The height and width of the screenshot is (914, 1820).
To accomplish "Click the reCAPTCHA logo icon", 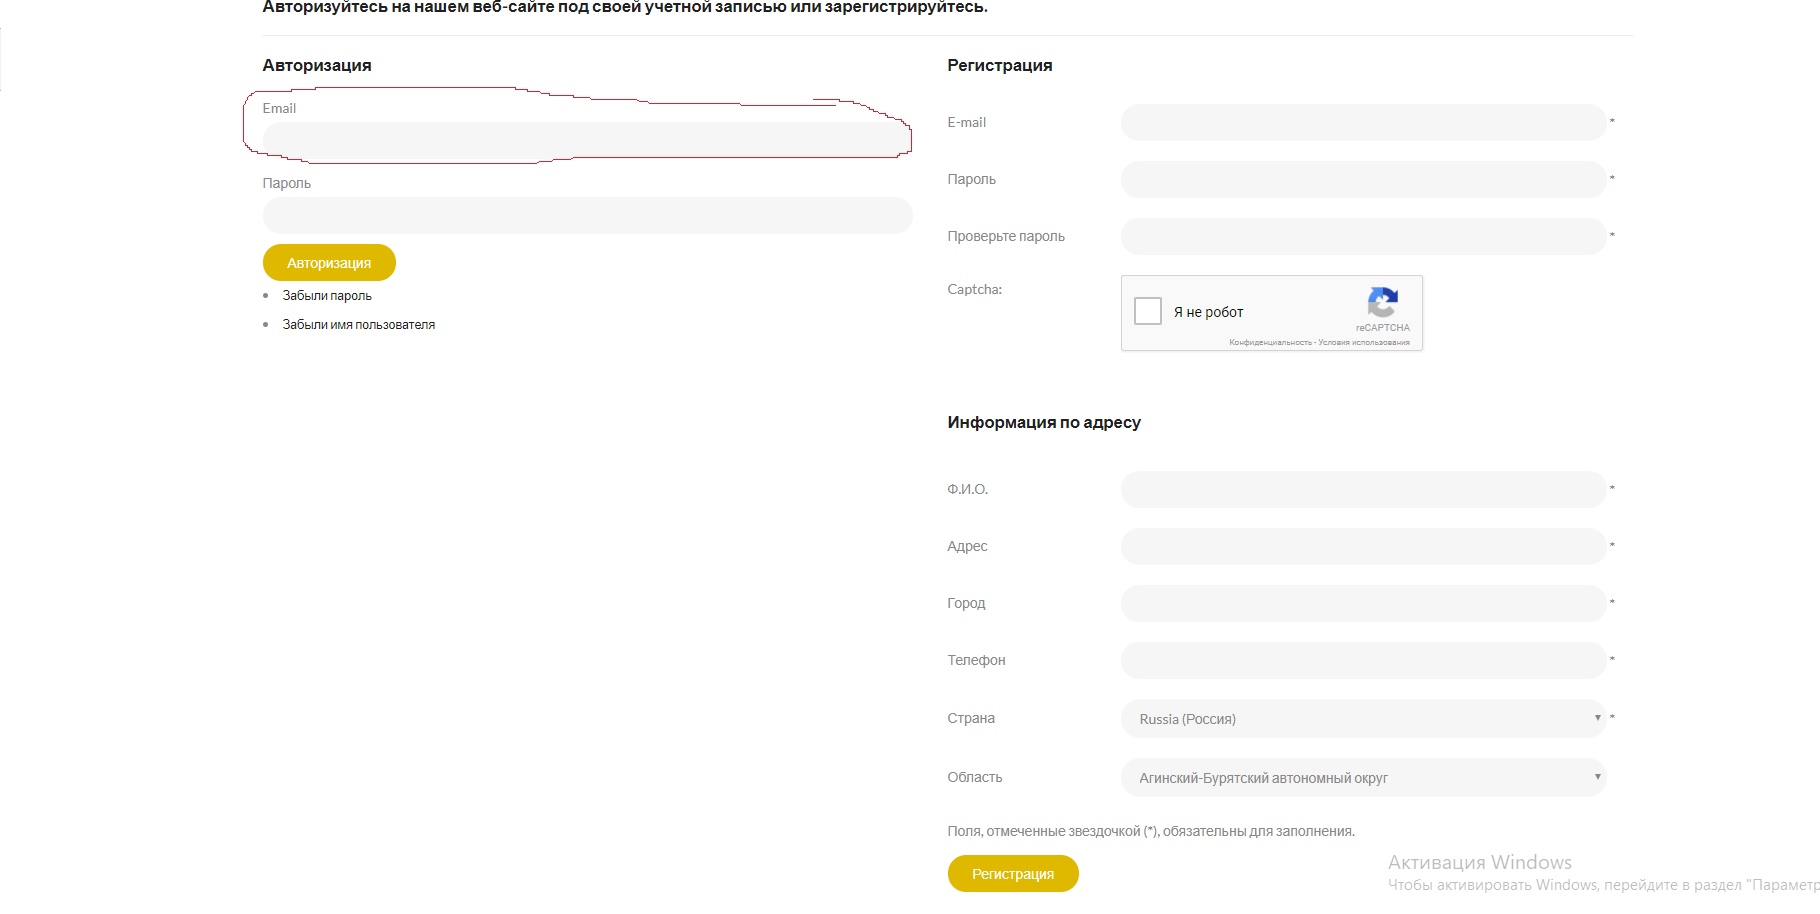I will point(1382,302).
